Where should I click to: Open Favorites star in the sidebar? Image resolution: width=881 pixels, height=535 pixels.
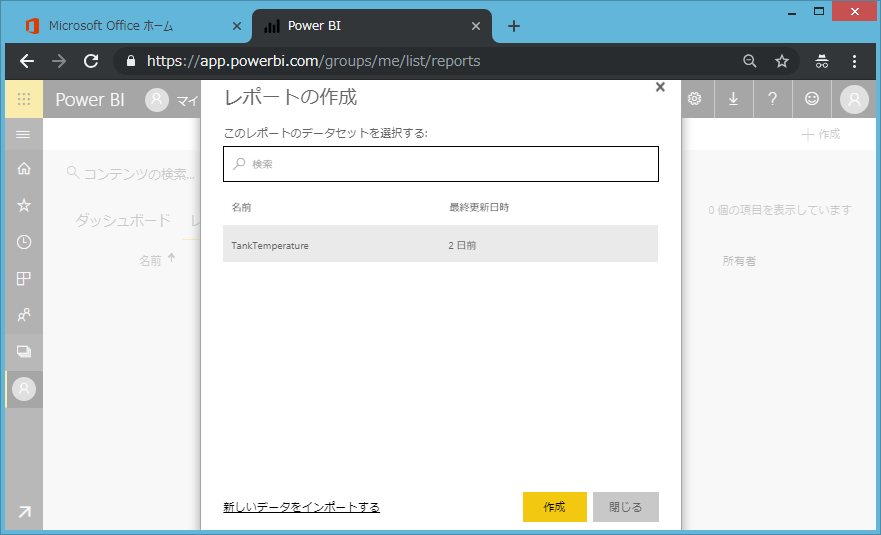click(24, 205)
